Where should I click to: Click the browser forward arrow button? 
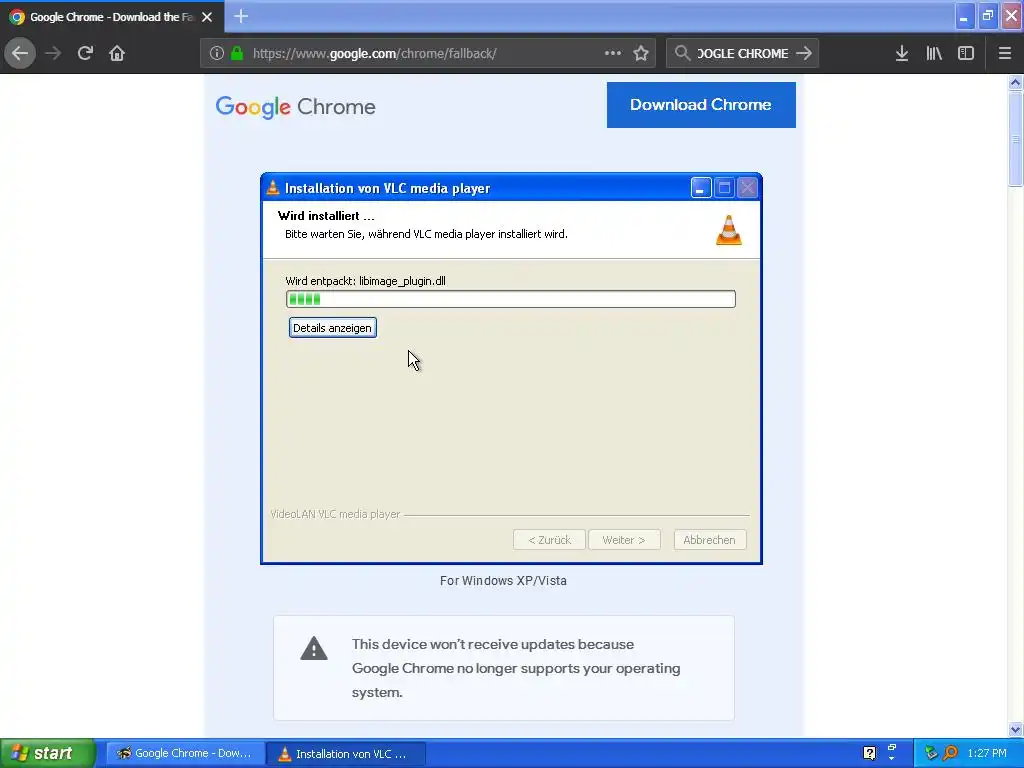click(x=53, y=53)
